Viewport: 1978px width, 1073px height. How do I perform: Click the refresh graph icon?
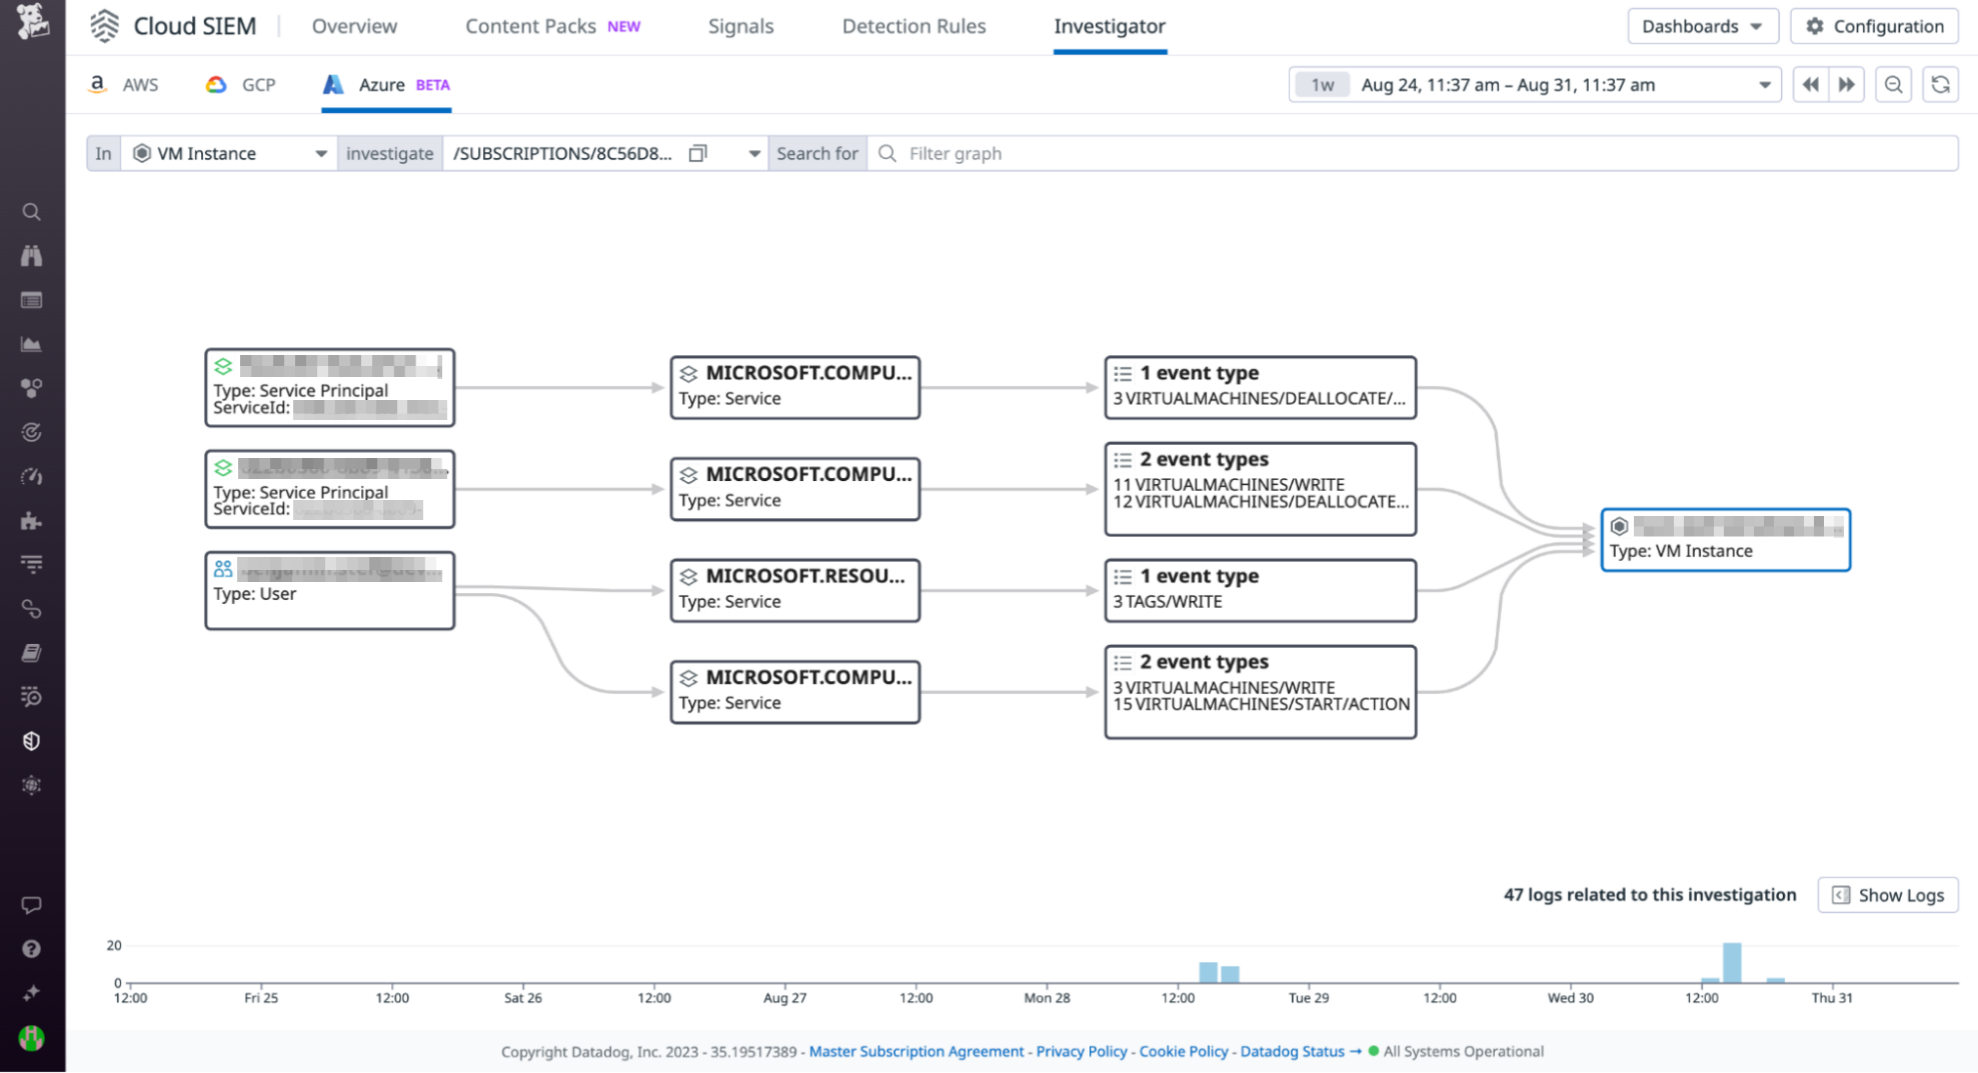coord(1940,84)
